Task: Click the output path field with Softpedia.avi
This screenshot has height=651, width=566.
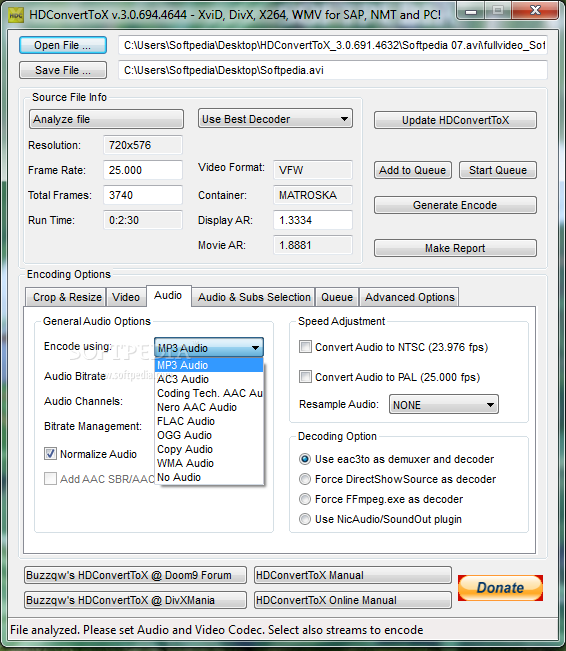Action: 333,70
